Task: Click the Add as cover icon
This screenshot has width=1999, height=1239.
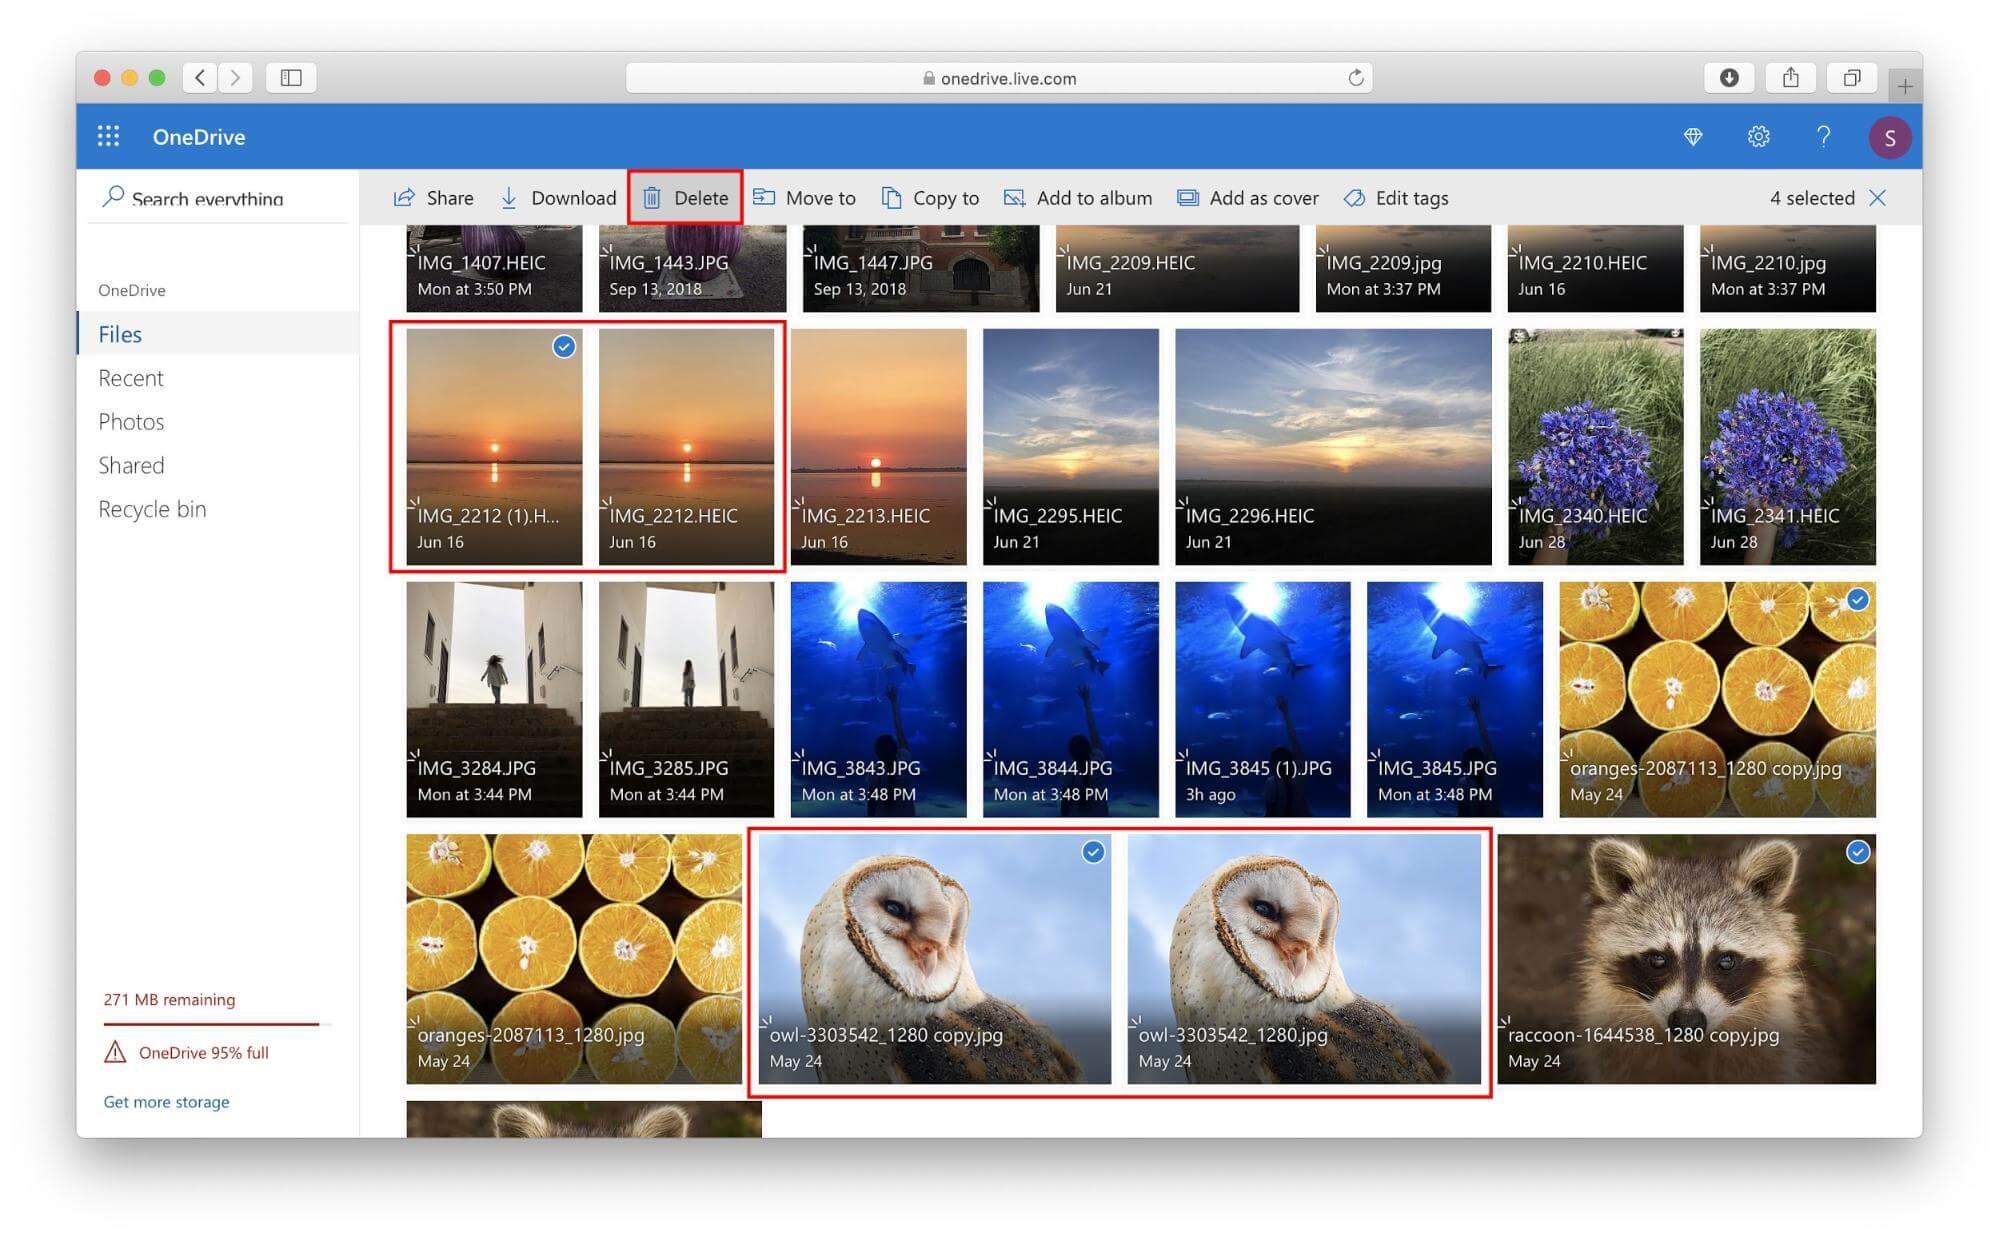Action: (x=1188, y=198)
